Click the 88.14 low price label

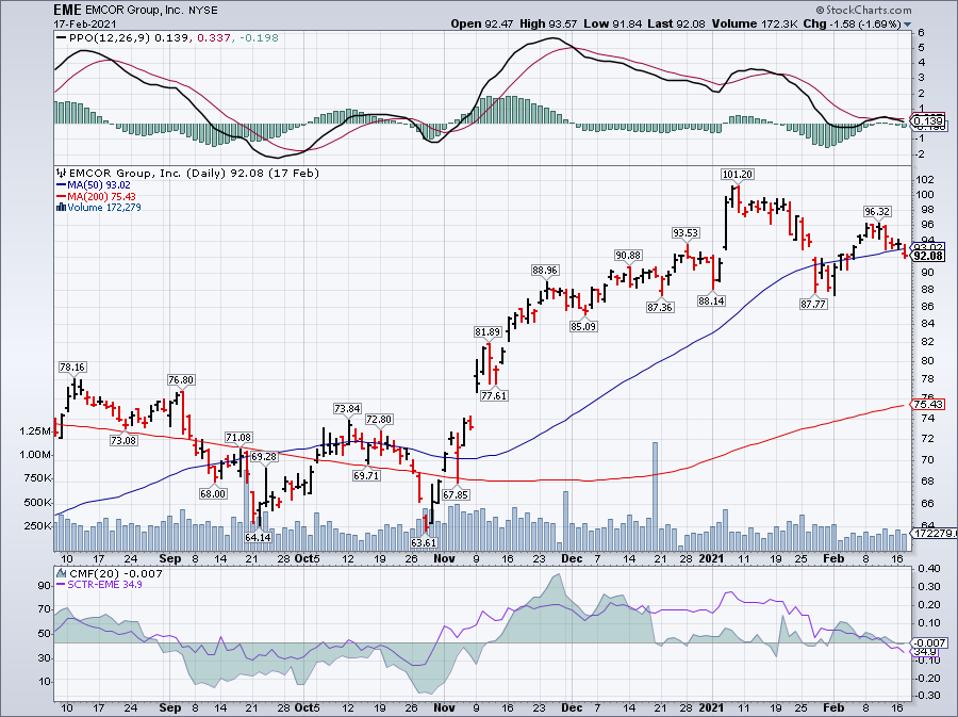point(711,301)
